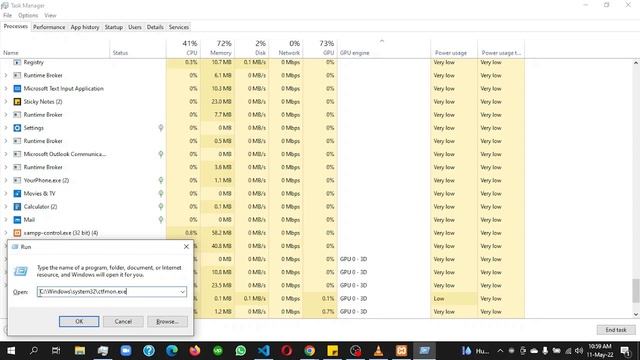
Task: Click OK in the Run dialog
Action: (x=79, y=322)
